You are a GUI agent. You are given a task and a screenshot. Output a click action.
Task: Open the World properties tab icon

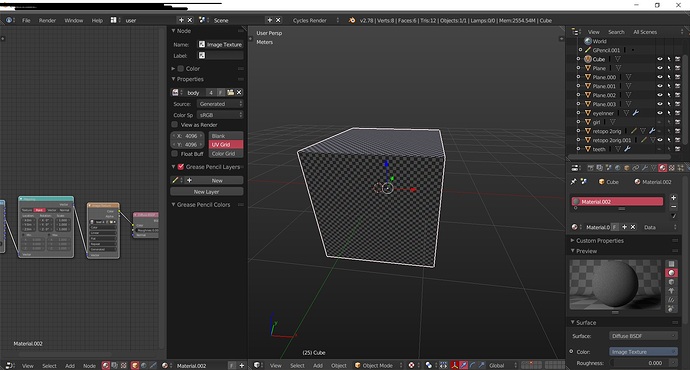[617, 168]
